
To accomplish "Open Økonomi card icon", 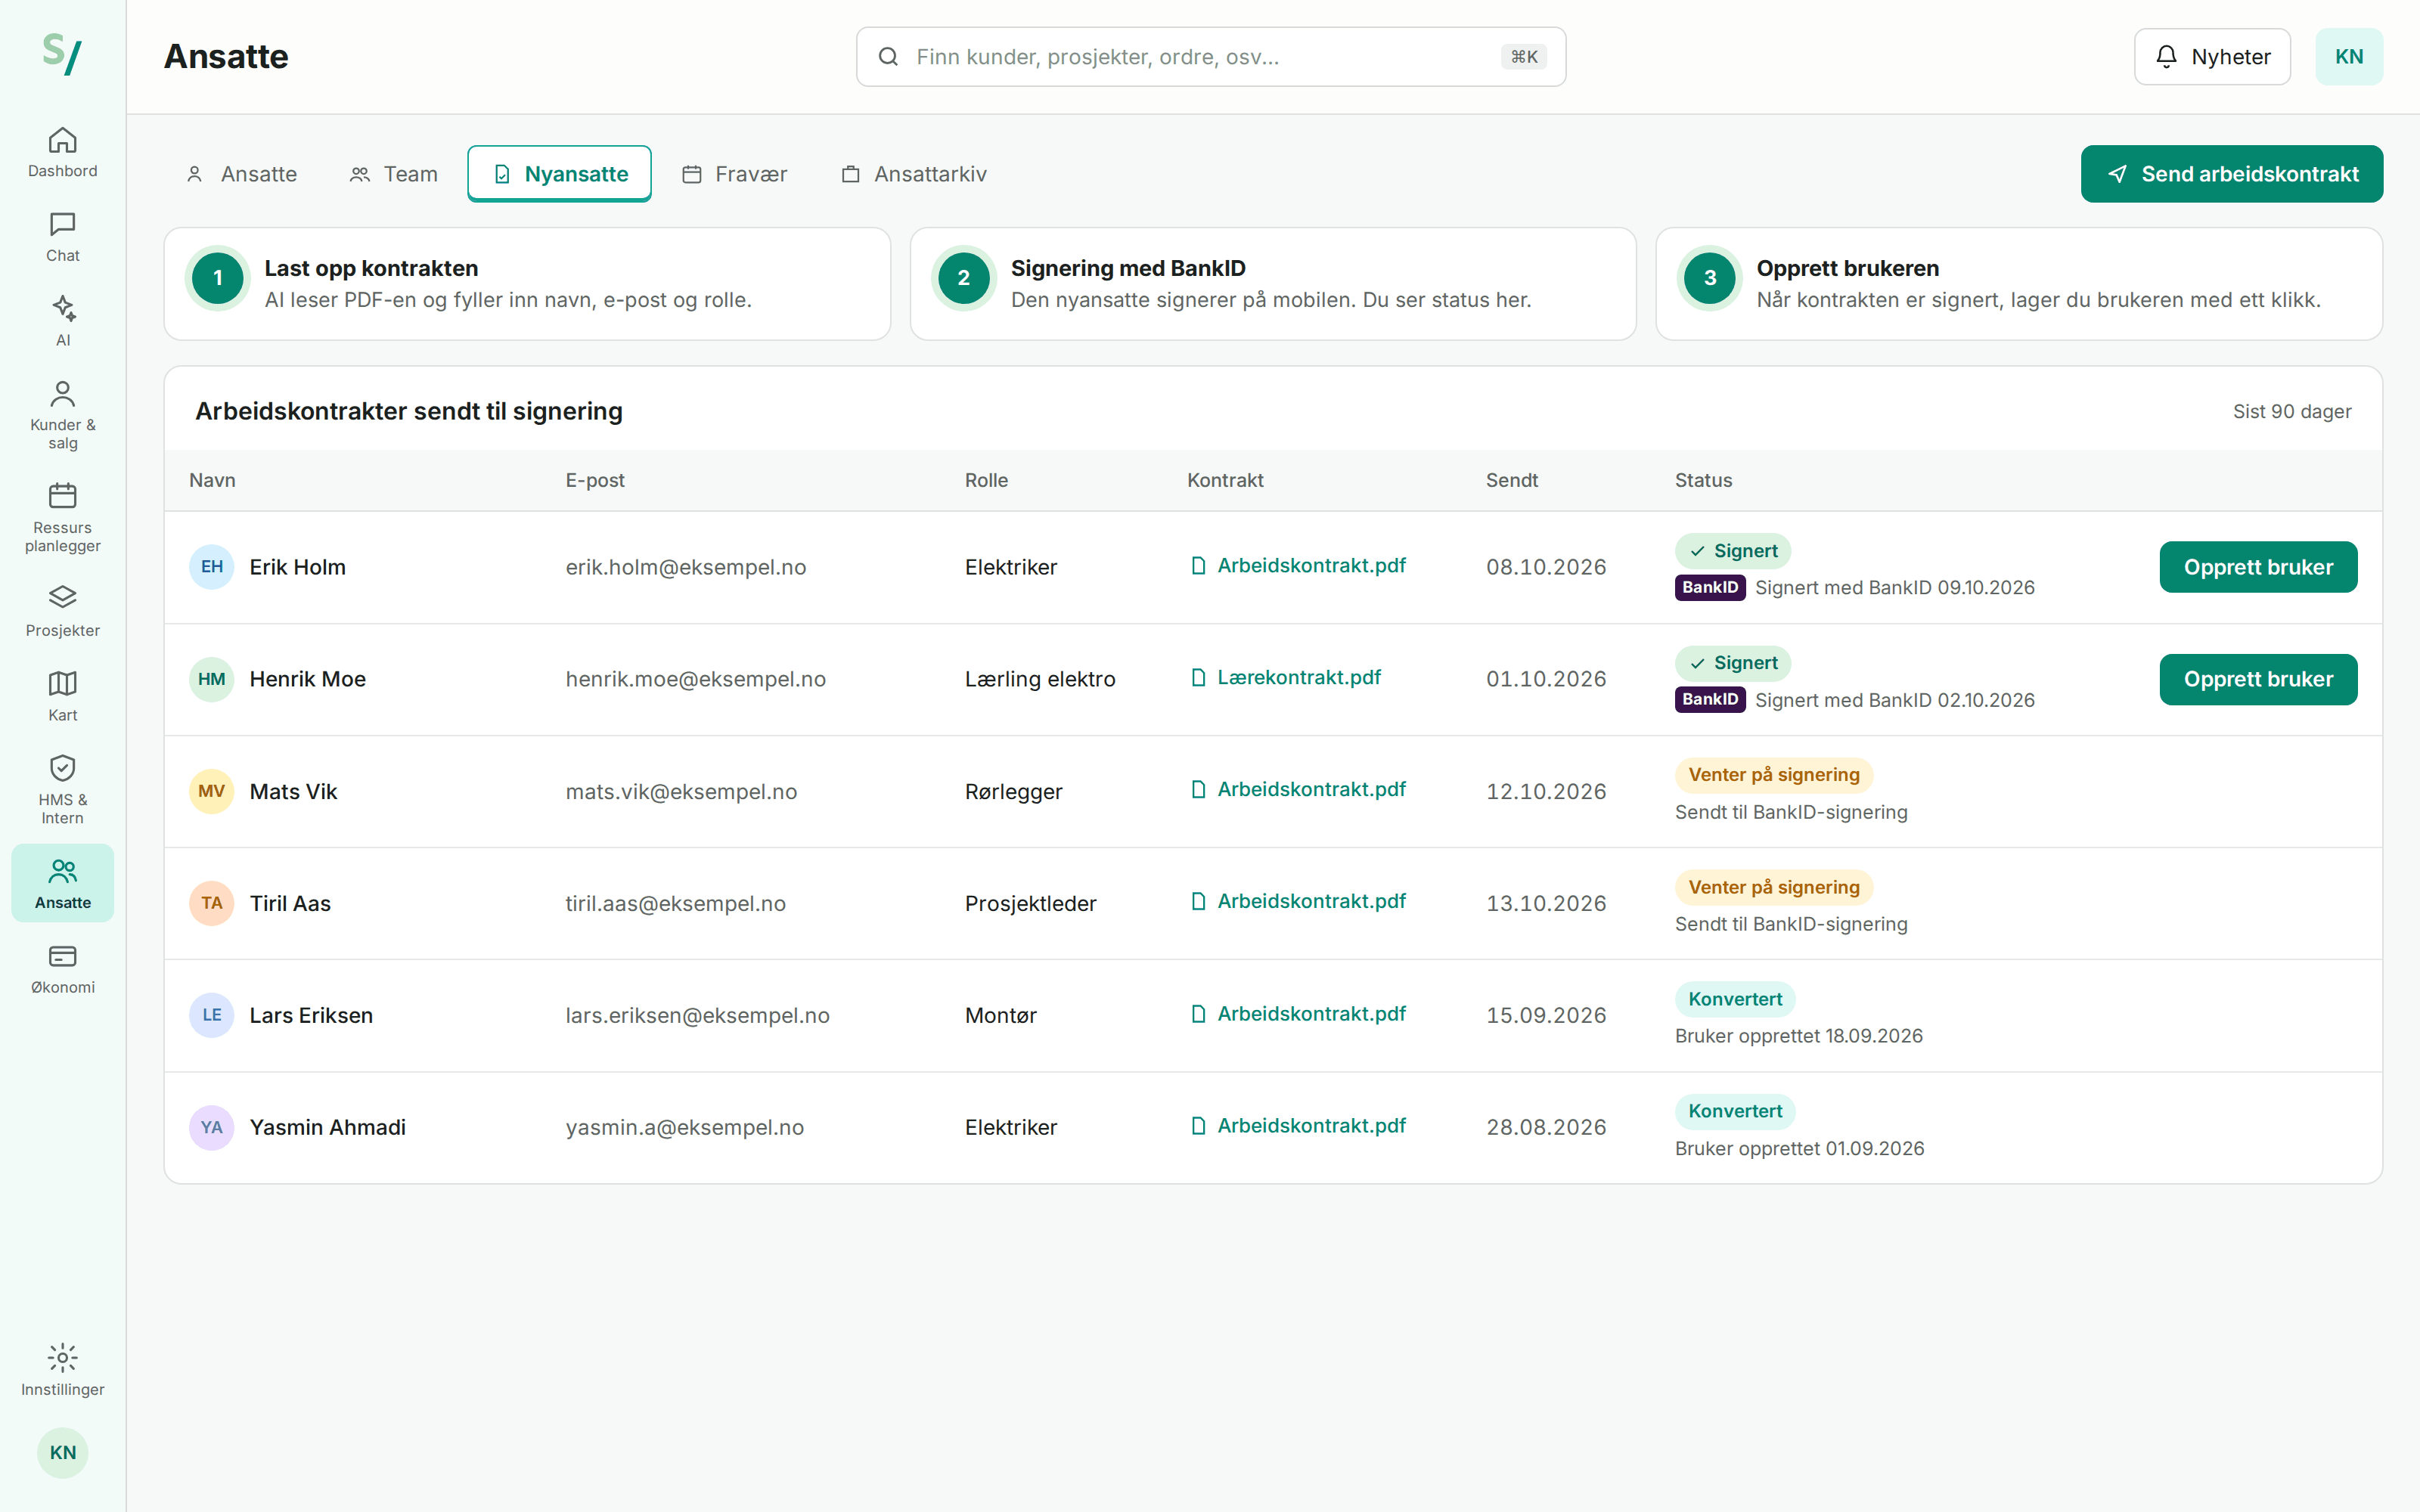I will click(62, 956).
